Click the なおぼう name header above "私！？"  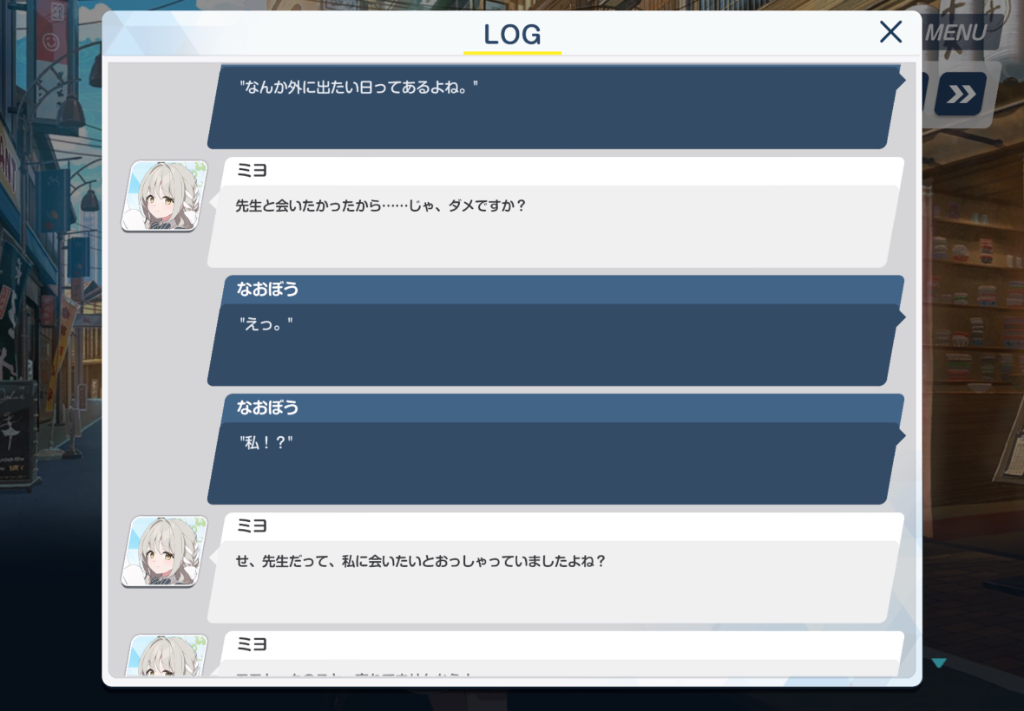[x=267, y=408]
